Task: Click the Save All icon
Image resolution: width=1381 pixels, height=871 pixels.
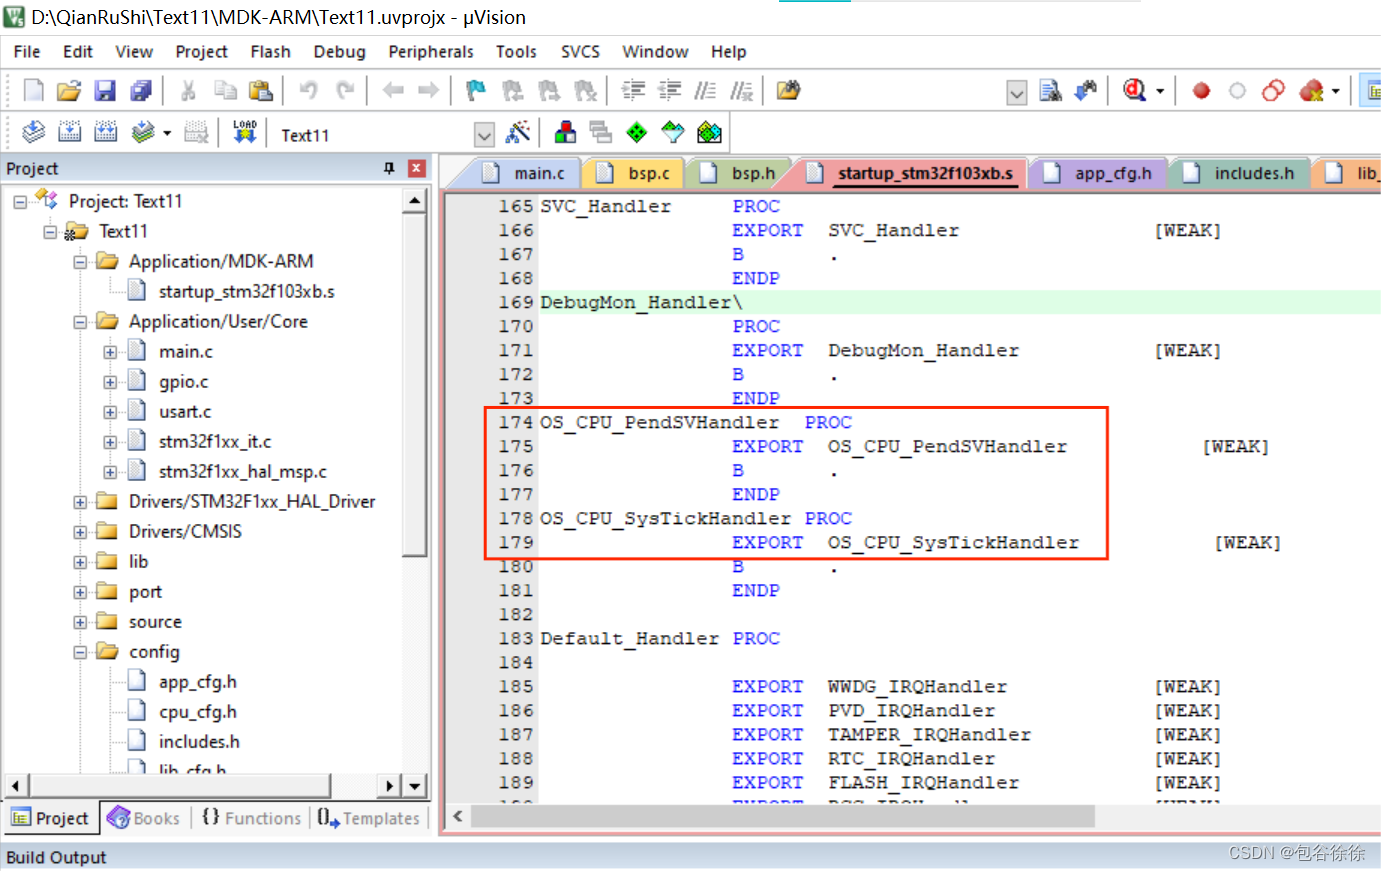Action: 141,91
